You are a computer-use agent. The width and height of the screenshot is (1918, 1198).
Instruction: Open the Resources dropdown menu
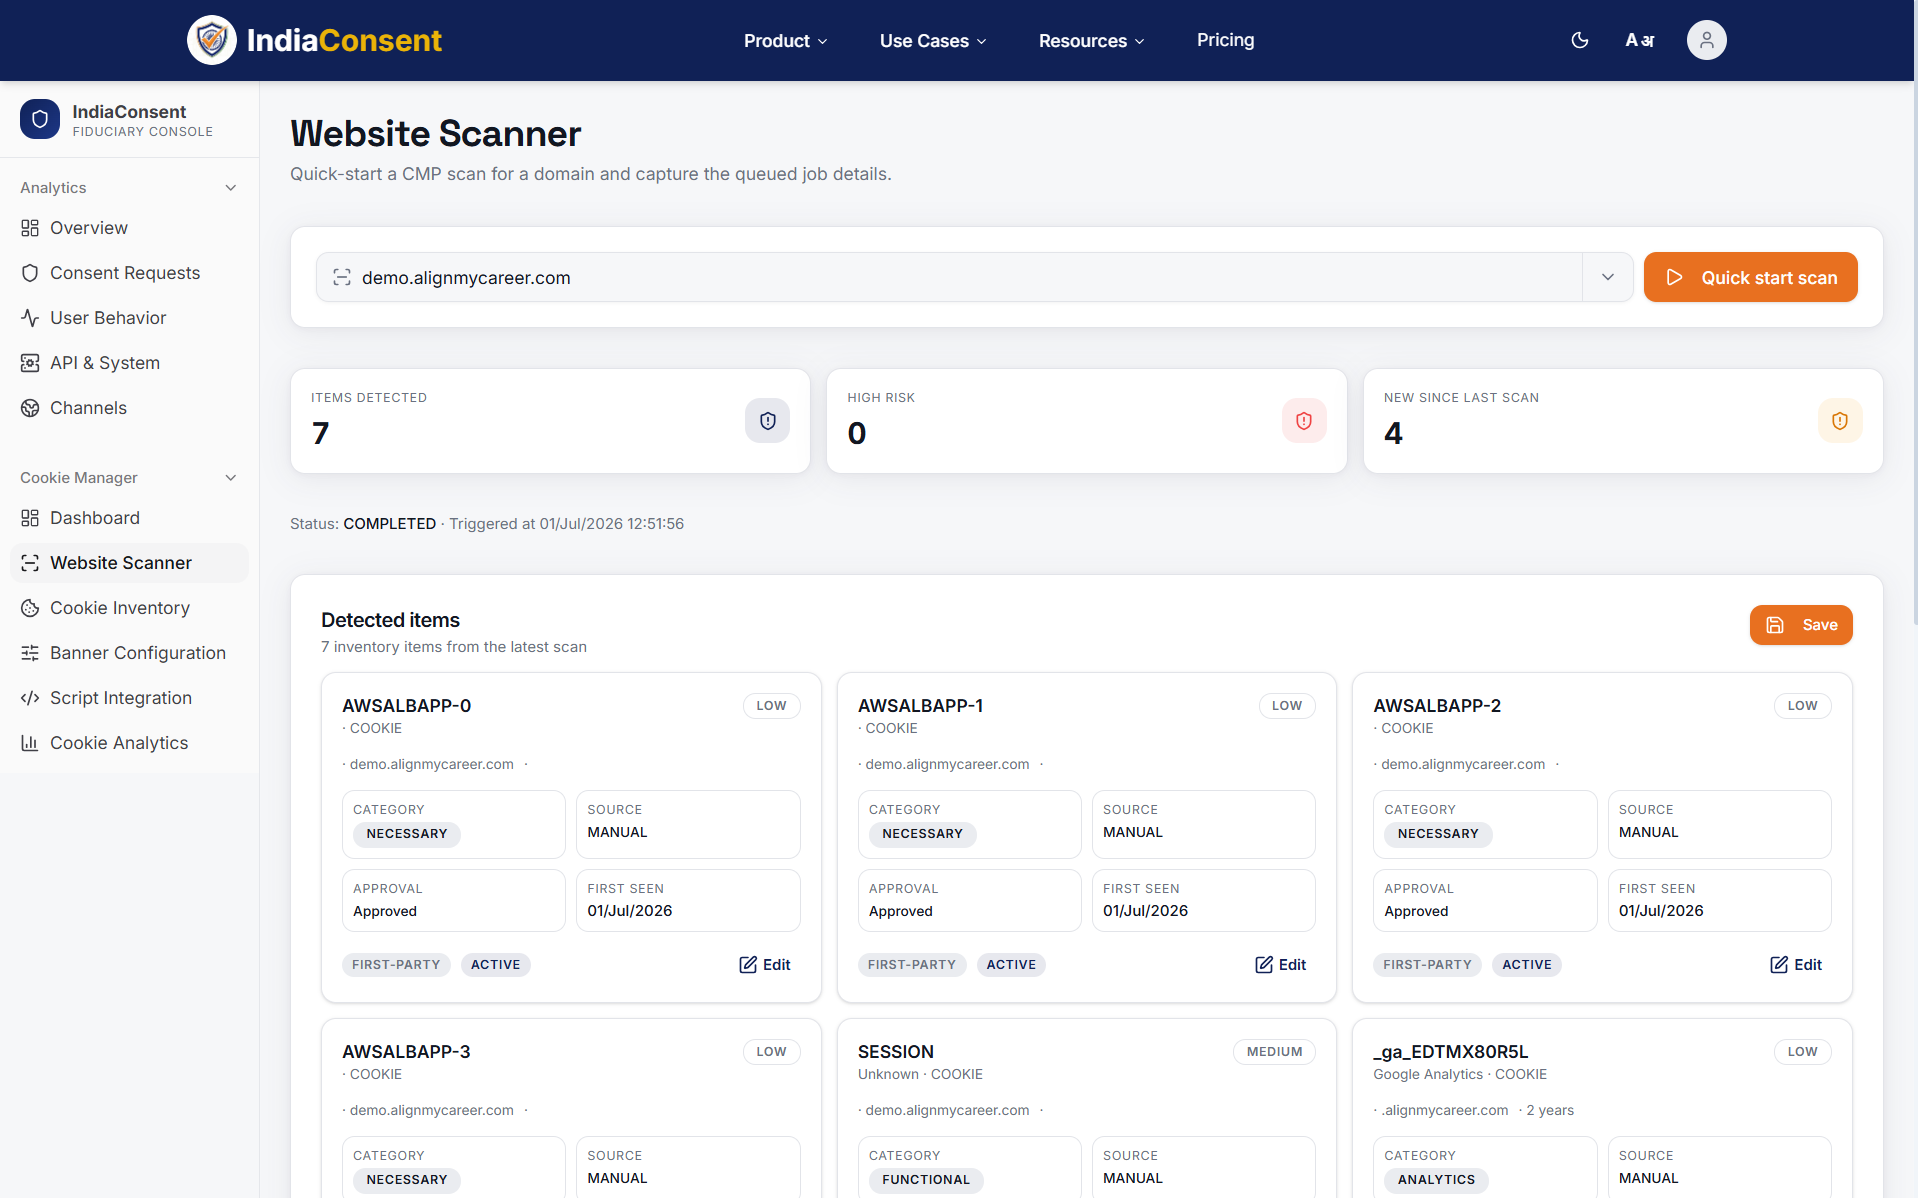(x=1091, y=41)
